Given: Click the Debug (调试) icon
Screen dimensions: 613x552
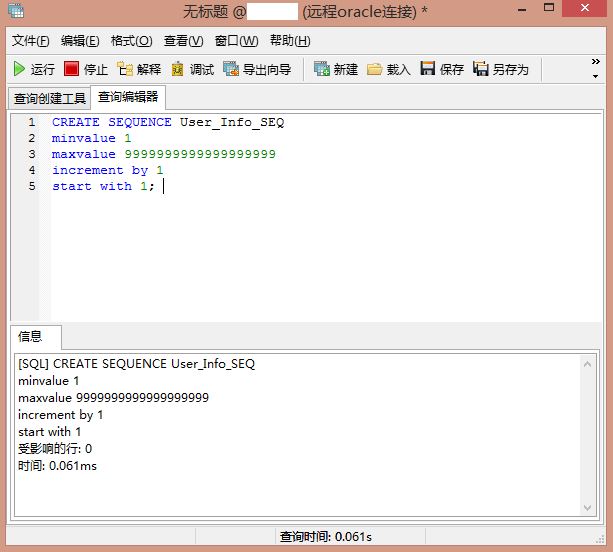Looking at the screenshot, I should pyautogui.click(x=177, y=69).
